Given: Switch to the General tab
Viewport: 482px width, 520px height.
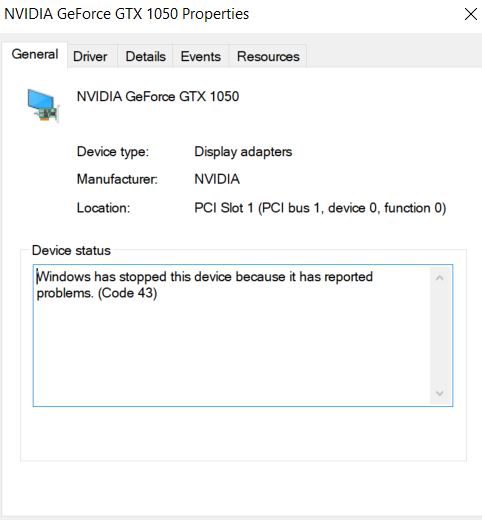Looking at the screenshot, I should click(35, 54).
